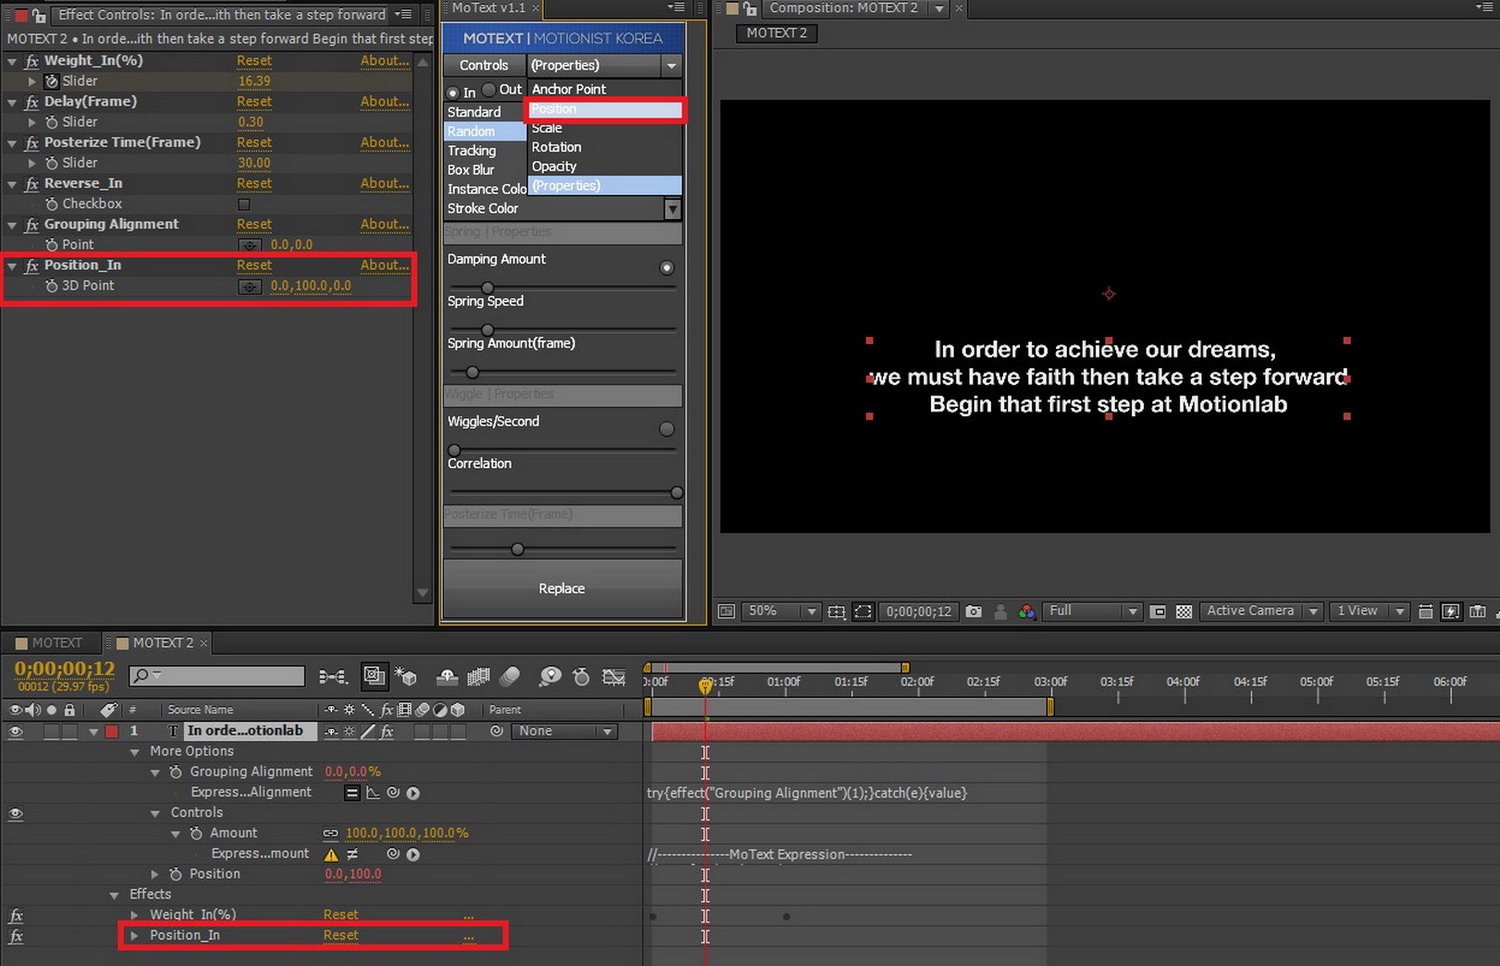This screenshot has height=966, width=1500.
Task: Open the Parent None dropdown for layer
Action: (x=565, y=731)
